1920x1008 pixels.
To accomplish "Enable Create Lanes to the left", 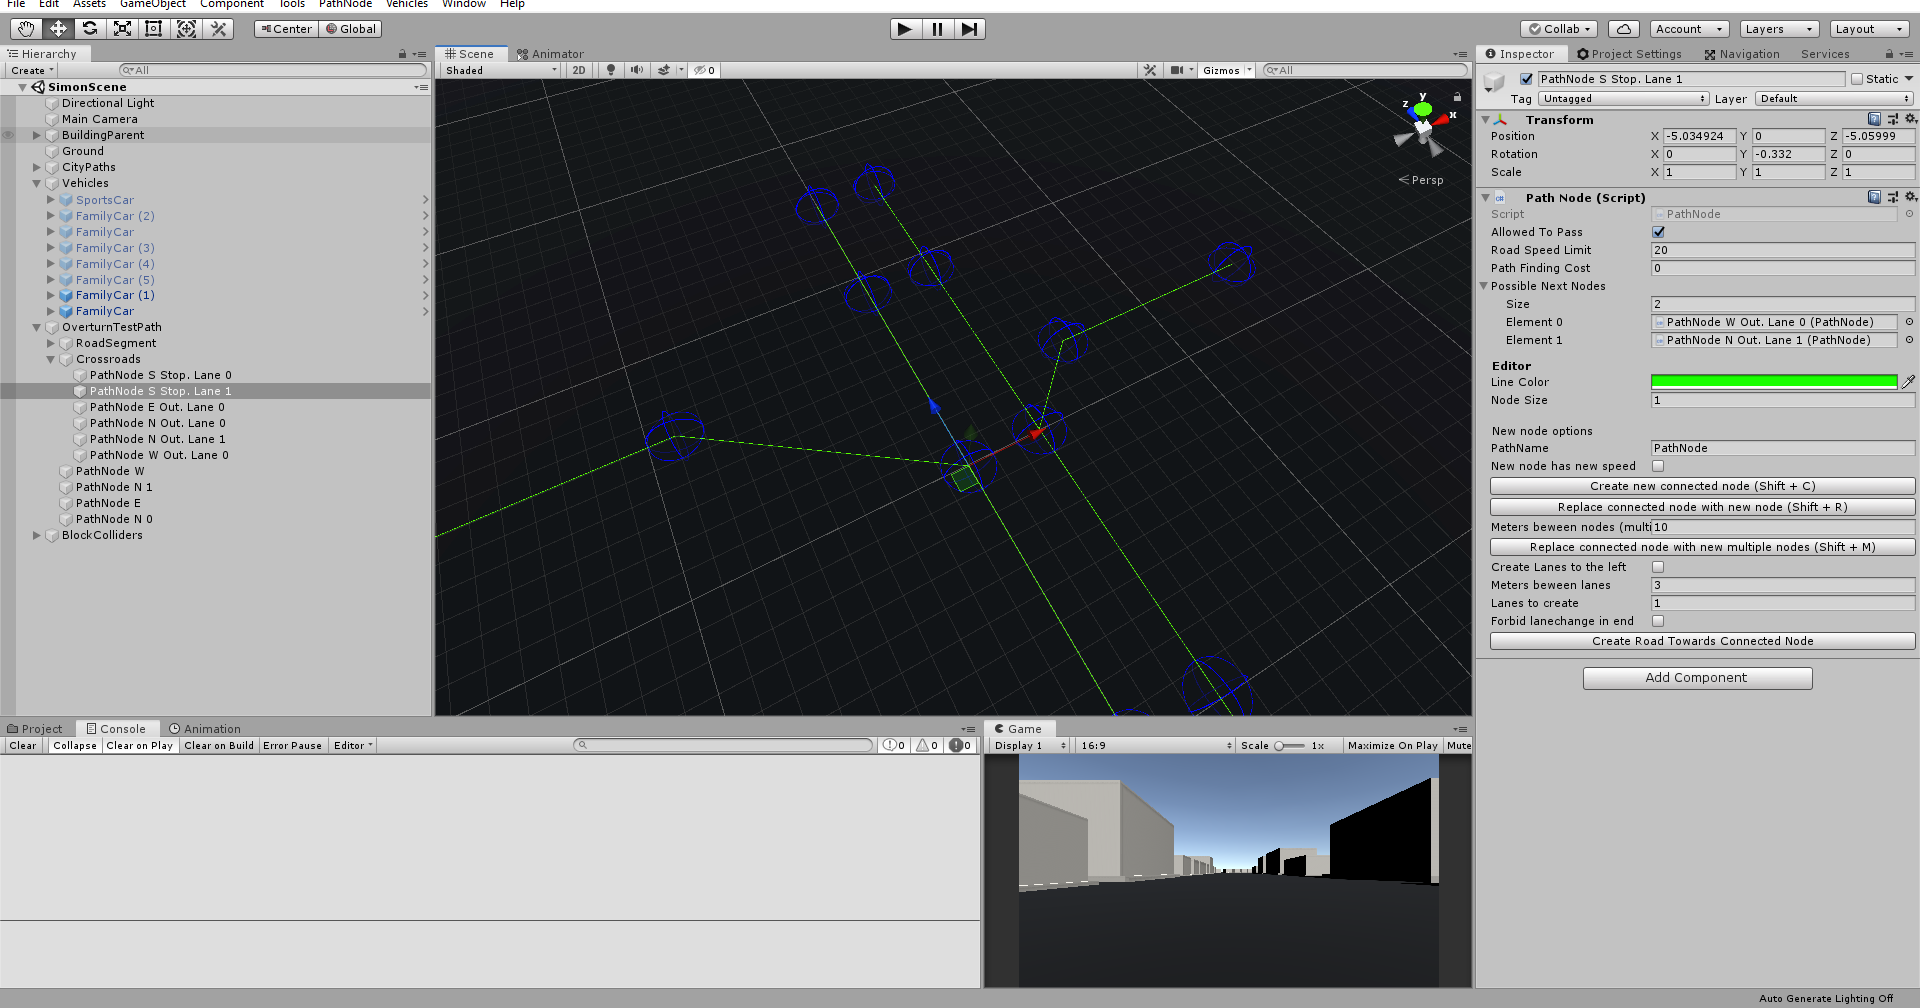I will (x=1658, y=567).
